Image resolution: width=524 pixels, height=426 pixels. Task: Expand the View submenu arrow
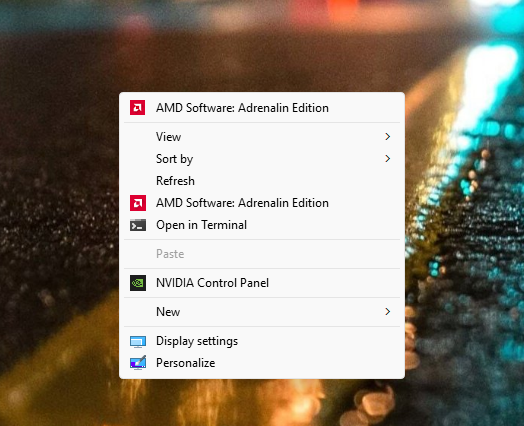click(x=387, y=137)
